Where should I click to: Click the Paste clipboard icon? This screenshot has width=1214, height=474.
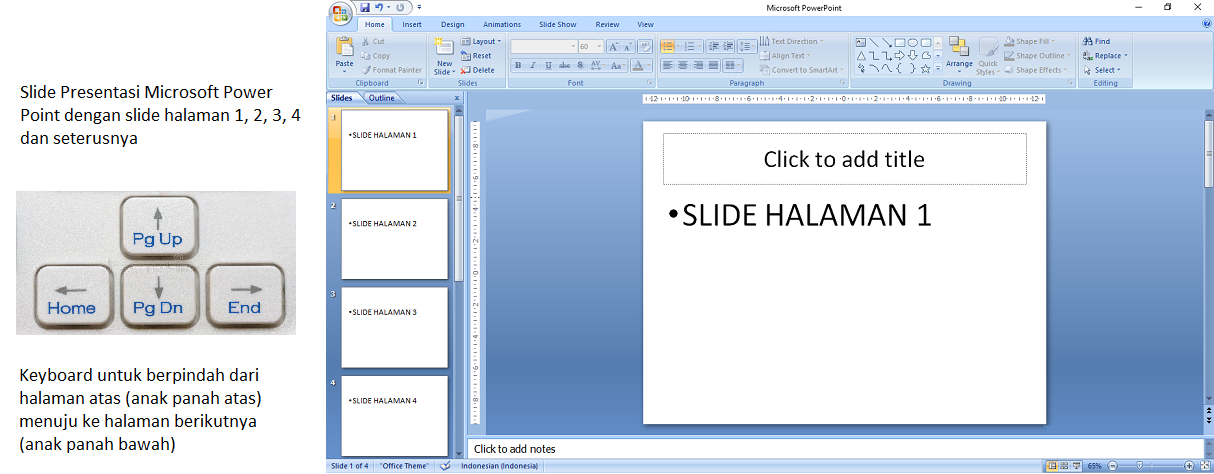[x=344, y=47]
